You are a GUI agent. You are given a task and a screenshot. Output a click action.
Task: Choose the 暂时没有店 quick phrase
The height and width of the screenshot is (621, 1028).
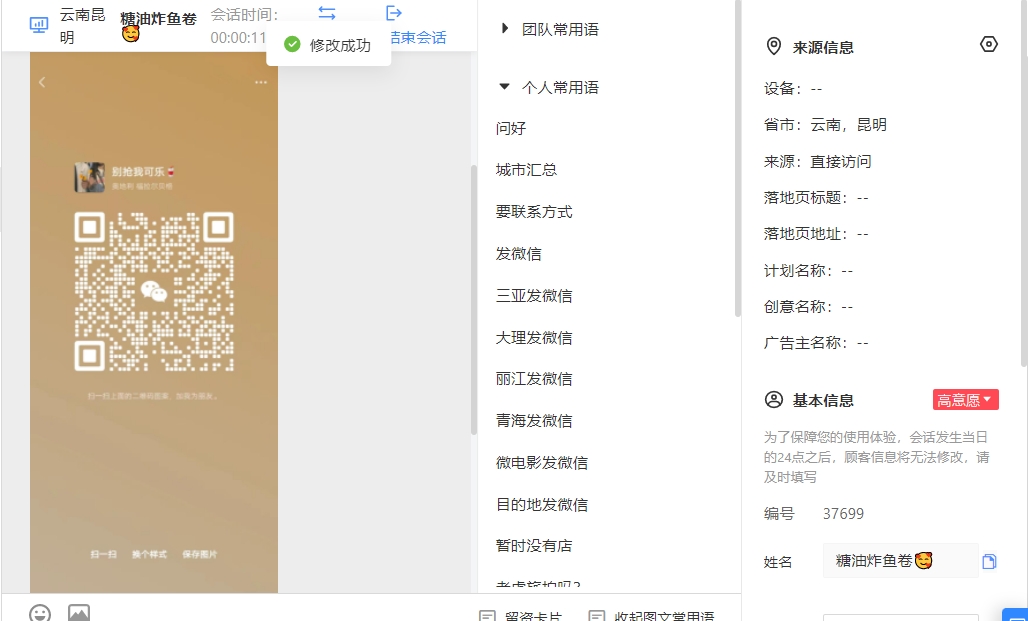[534, 546]
